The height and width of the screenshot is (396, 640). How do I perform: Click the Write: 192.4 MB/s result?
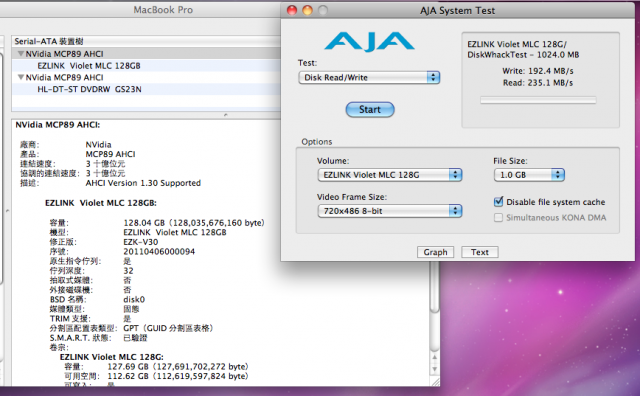(538, 71)
